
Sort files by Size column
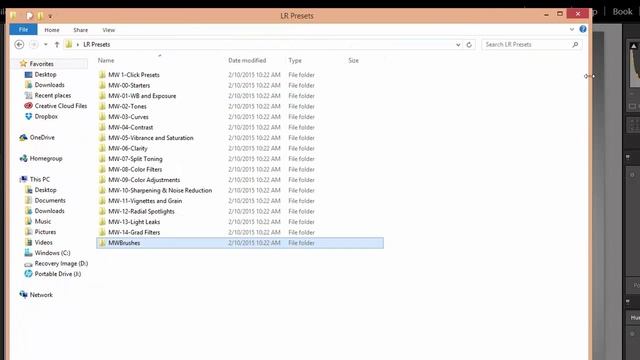[353, 60]
